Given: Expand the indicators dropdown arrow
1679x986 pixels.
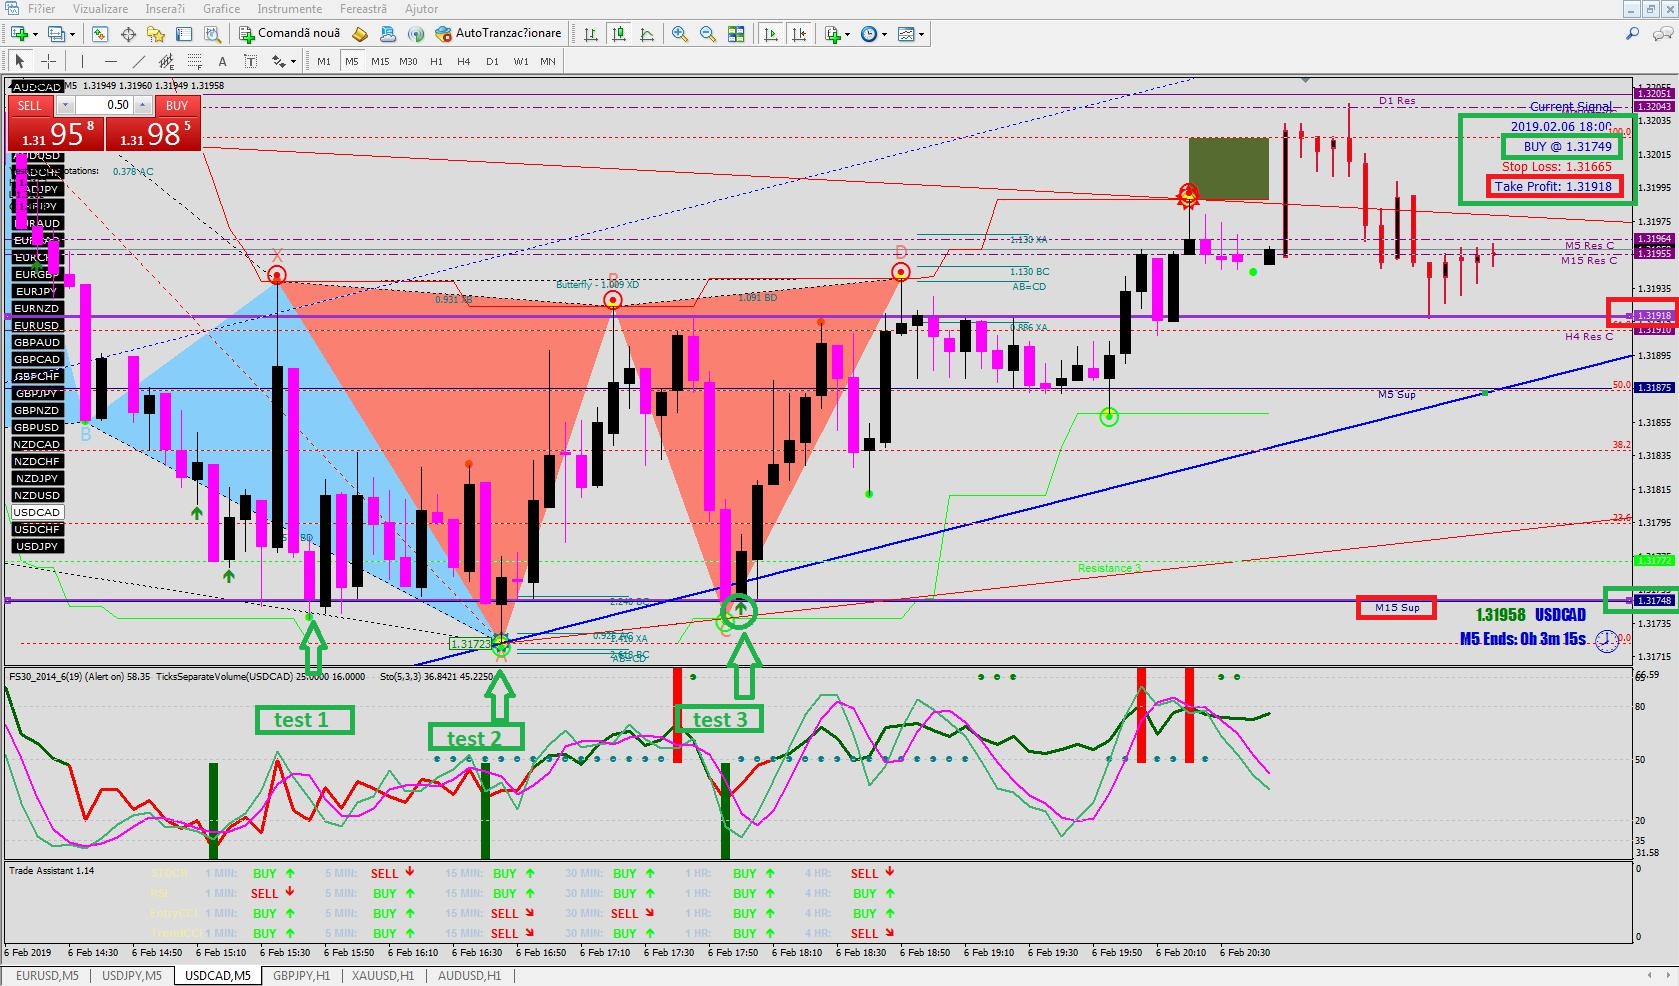Looking at the screenshot, I should coord(848,35).
